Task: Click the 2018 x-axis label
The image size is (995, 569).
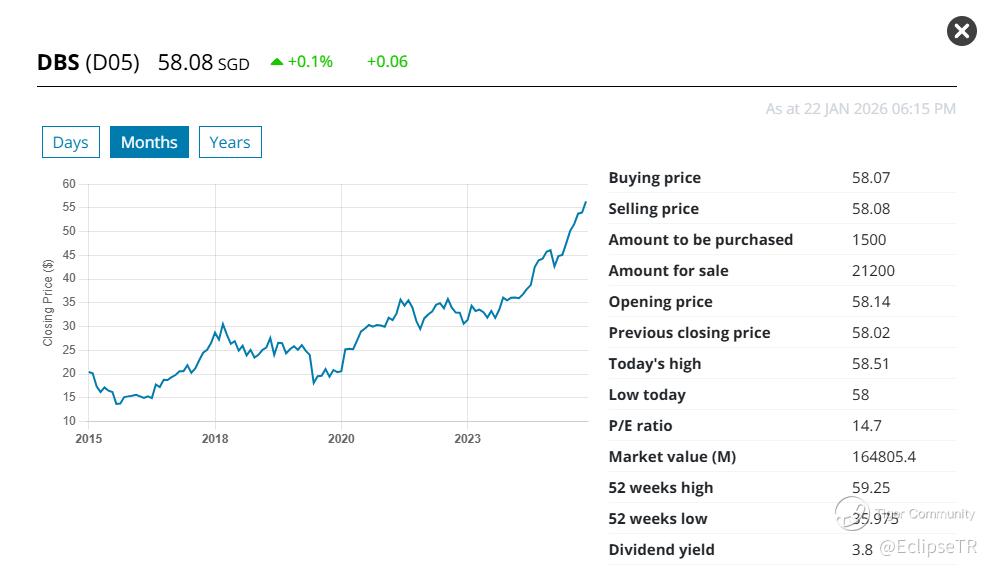Action: [215, 438]
